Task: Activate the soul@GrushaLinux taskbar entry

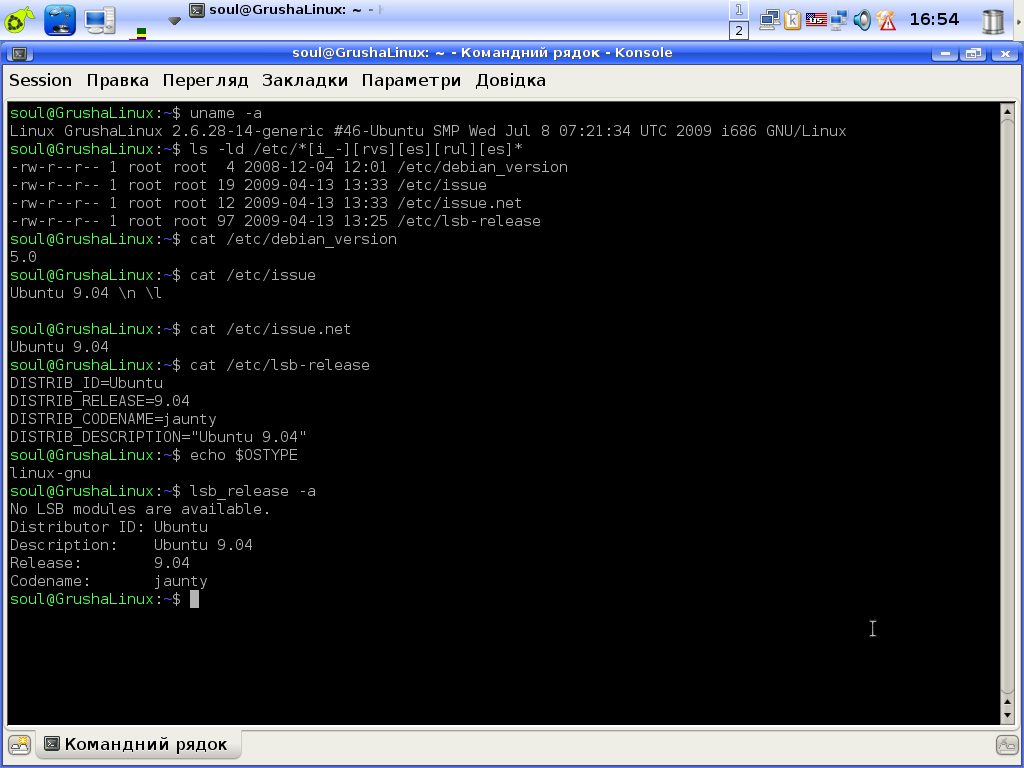Action: (x=286, y=10)
